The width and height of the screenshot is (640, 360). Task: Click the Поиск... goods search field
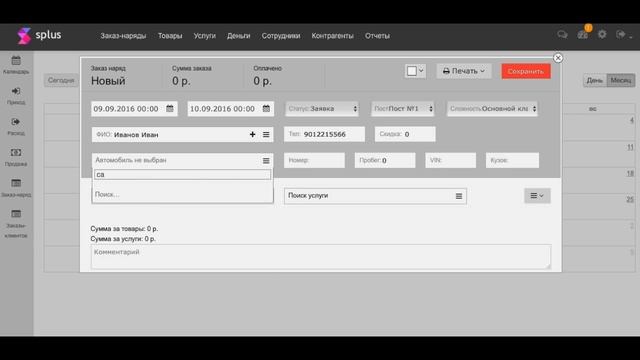(182, 195)
